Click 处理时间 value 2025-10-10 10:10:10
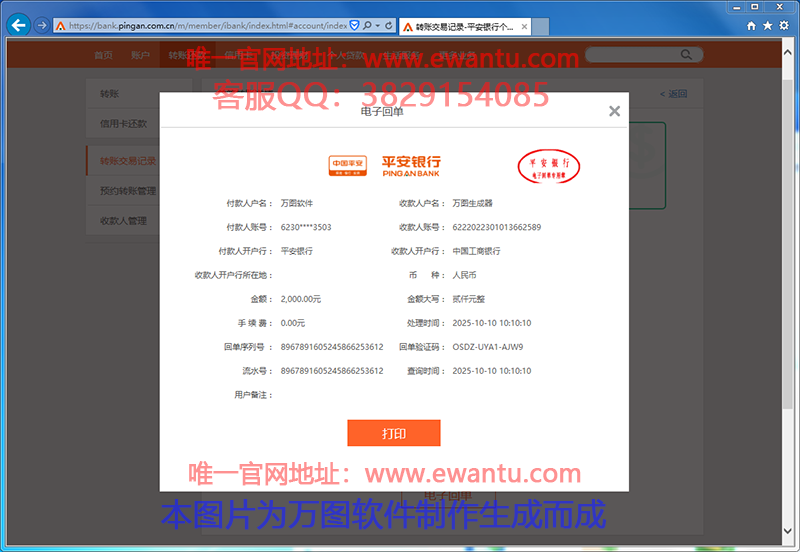Screen dimensions: 800x552 [x=491, y=323]
